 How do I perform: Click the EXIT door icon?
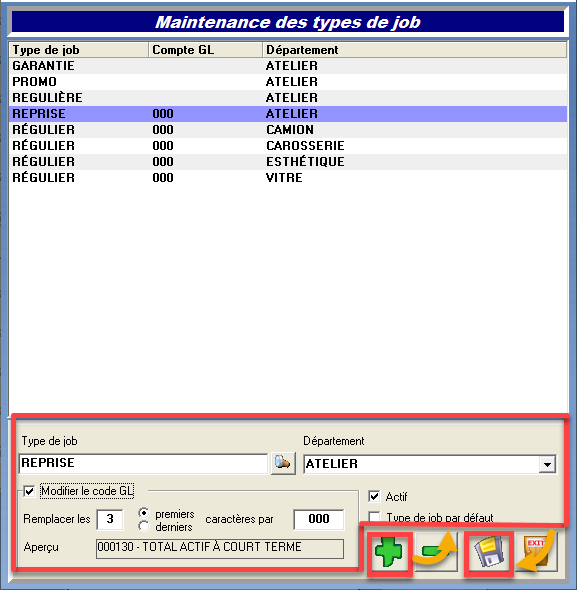tap(535, 552)
